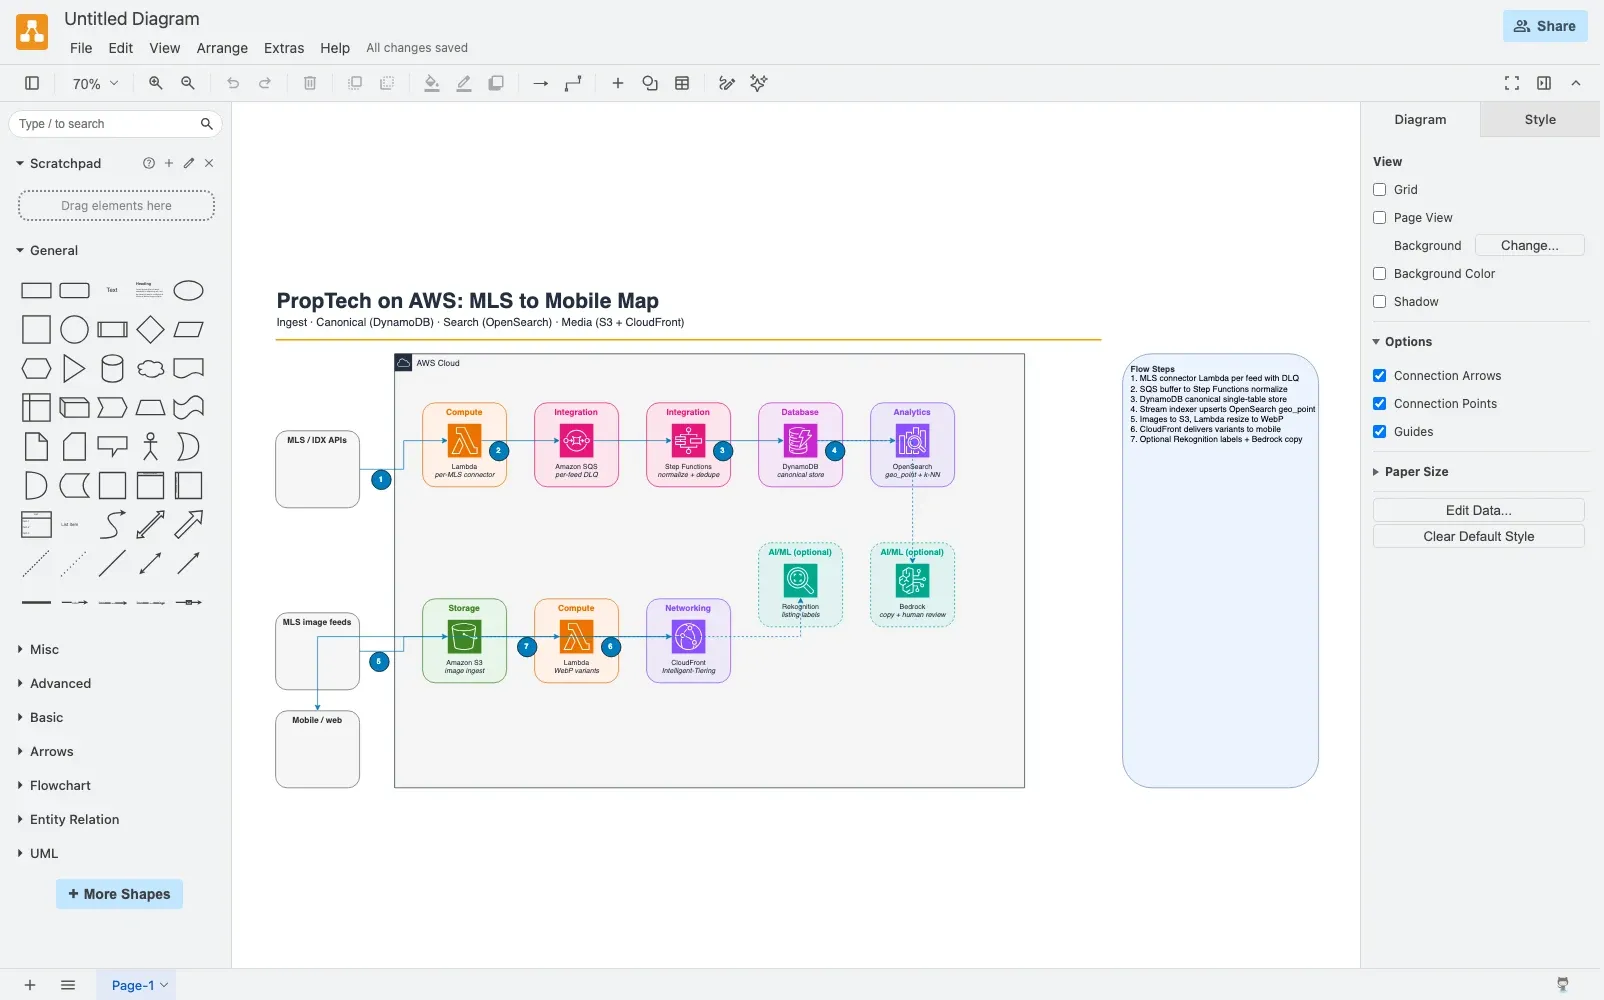
Task: Click the Edit Data... button
Action: point(1478,510)
